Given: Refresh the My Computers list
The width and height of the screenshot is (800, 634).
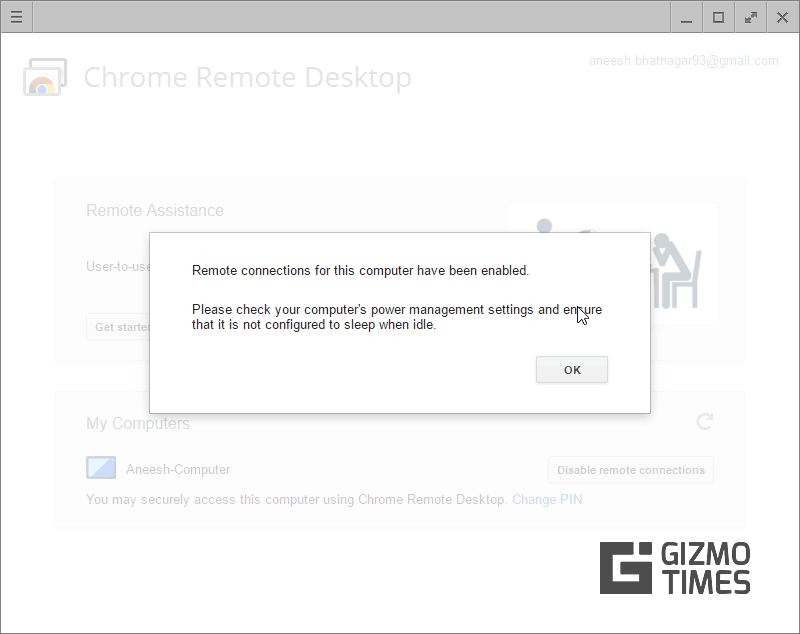Looking at the screenshot, I should (x=704, y=422).
